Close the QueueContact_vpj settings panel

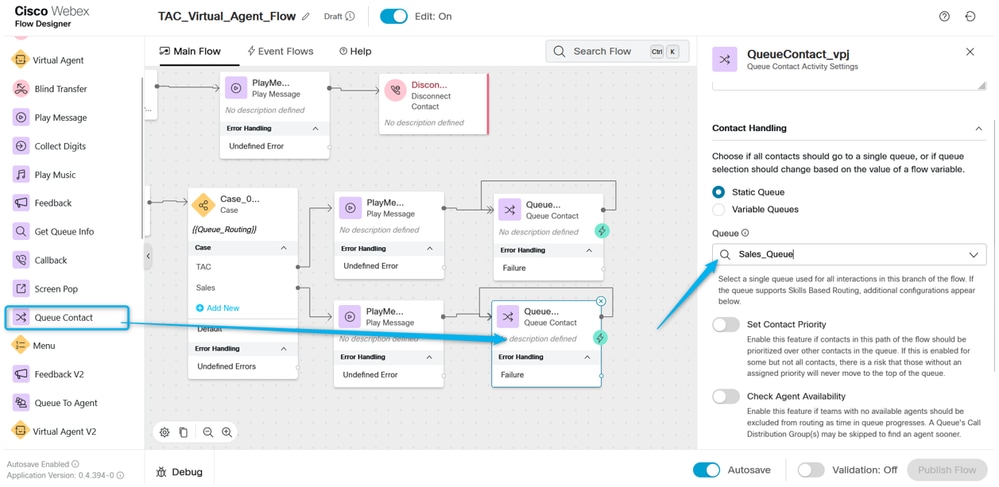point(970,52)
